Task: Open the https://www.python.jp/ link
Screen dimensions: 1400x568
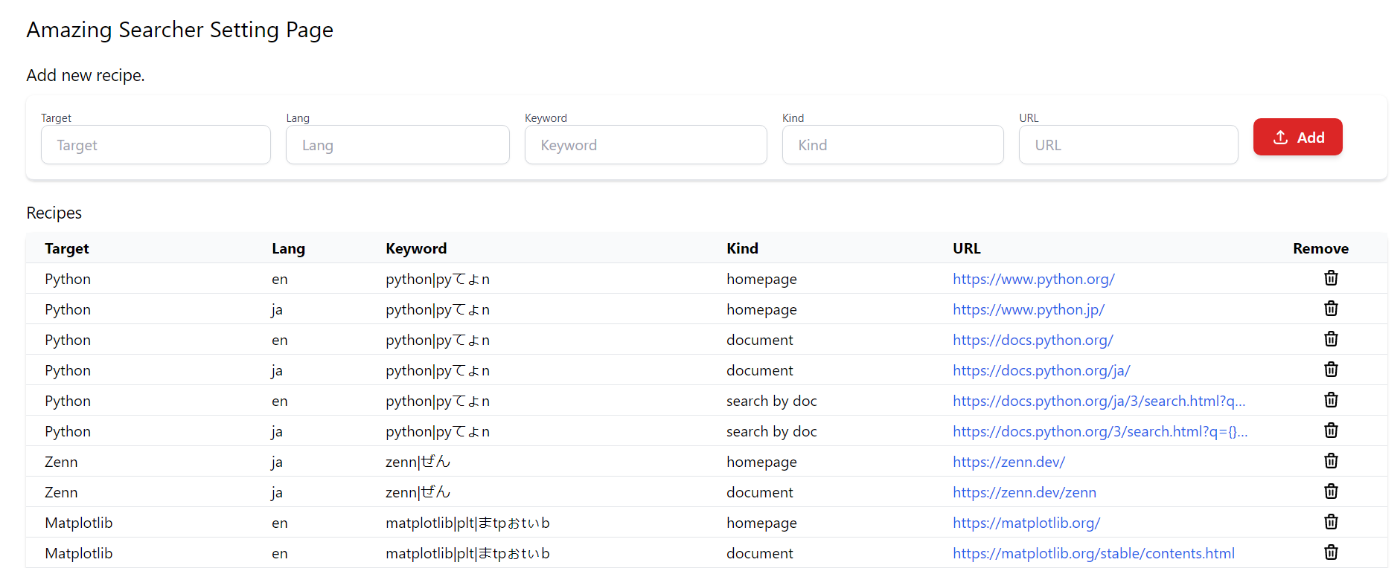Action: click(1028, 310)
